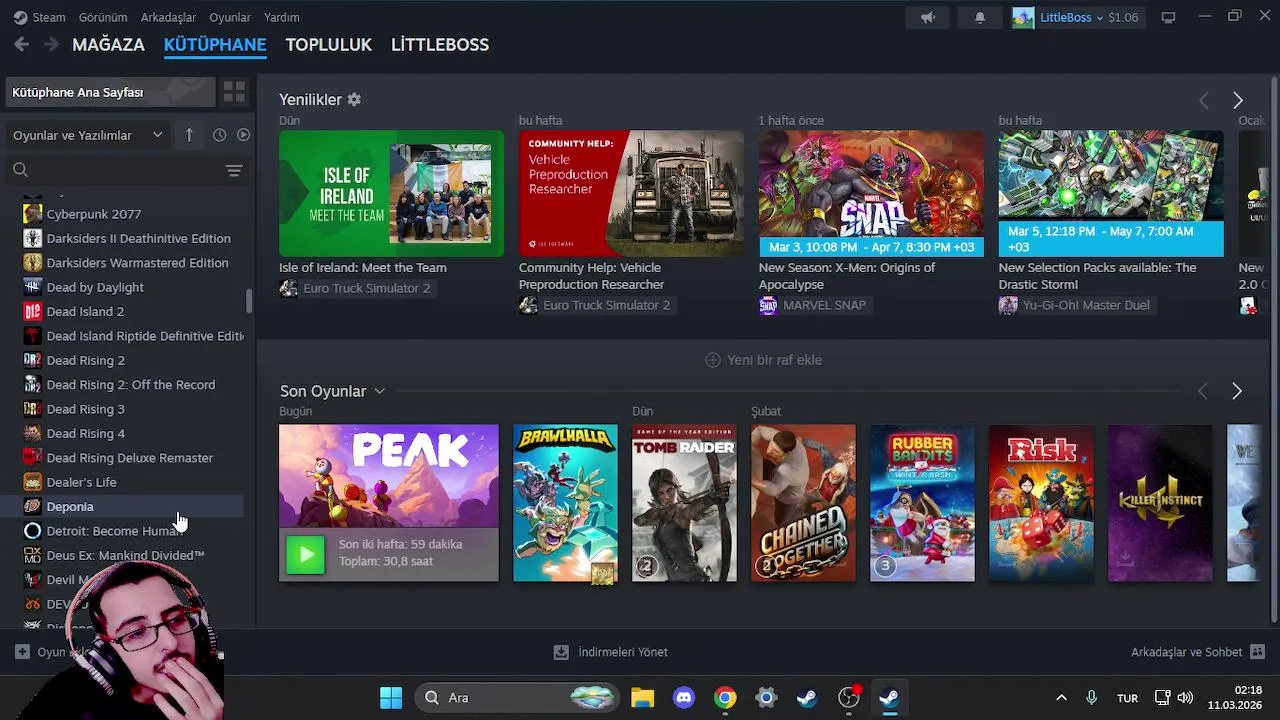Open the Yardım menu
The image size is (1280, 720).
(281, 17)
